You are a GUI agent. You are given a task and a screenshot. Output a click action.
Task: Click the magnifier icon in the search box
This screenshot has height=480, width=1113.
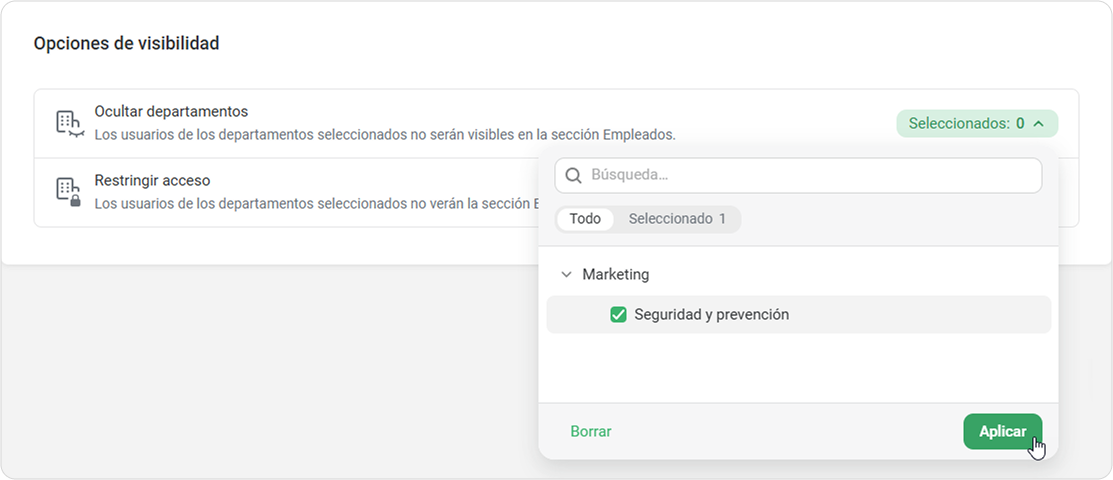[x=574, y=175]
